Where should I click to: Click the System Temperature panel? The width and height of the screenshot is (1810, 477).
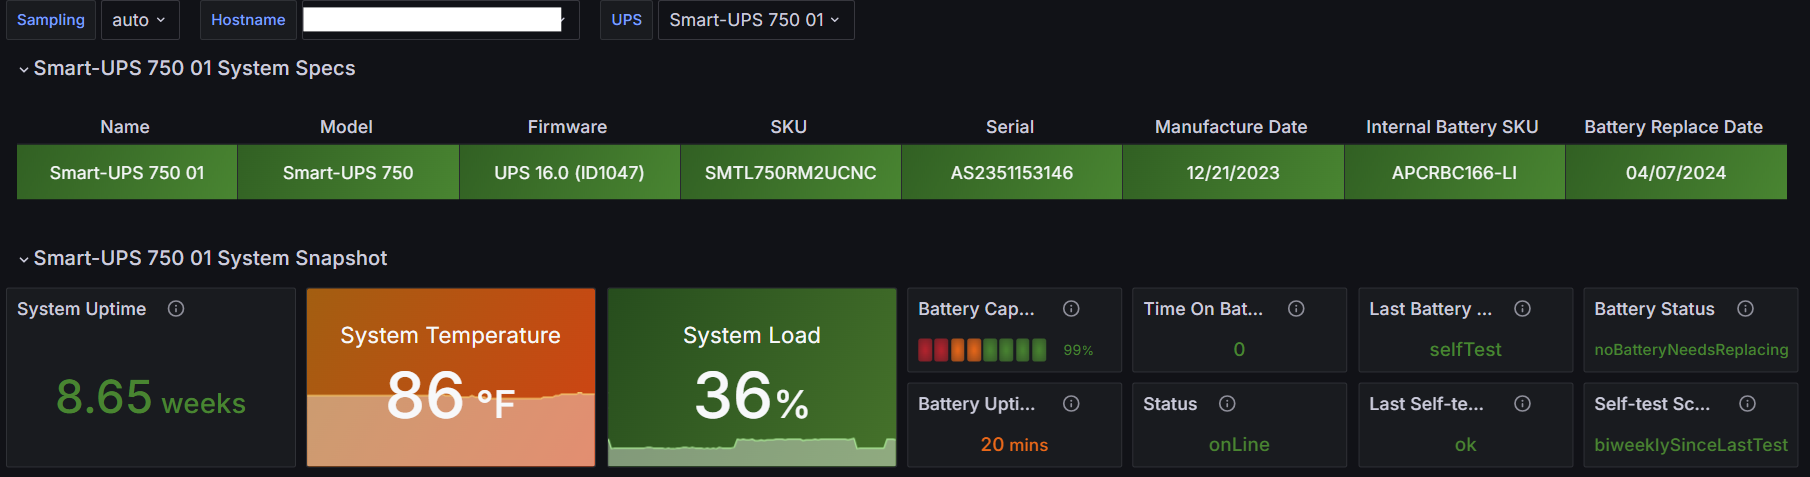[x=450, y=378]
